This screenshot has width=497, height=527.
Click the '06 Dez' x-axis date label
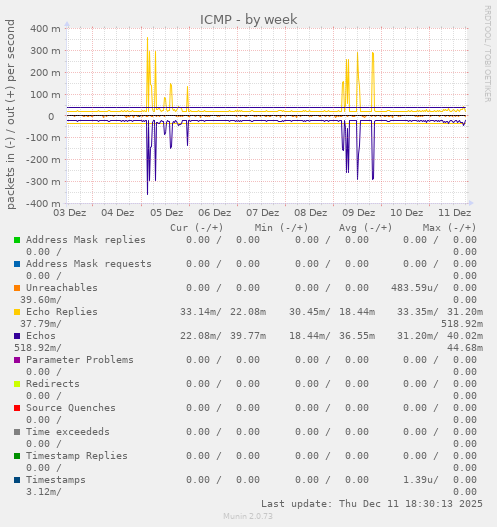(x=215, y=213)
